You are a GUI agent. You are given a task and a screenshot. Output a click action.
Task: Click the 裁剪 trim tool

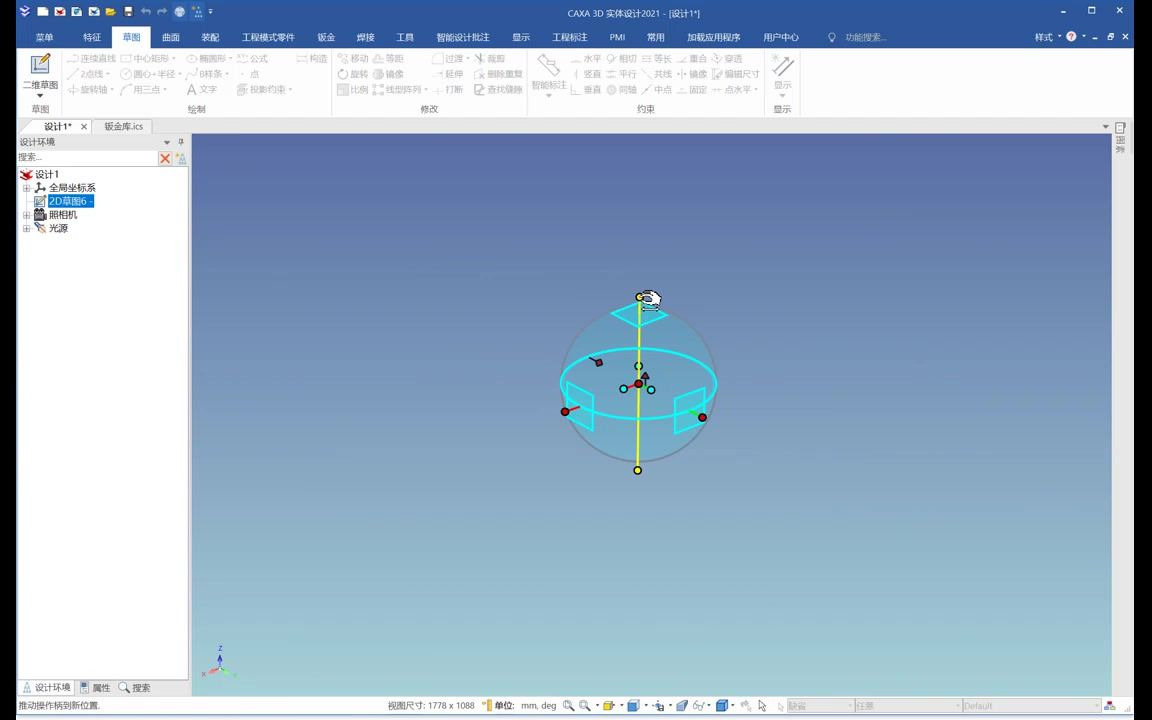pyautogui.click(x=489, y=58)
